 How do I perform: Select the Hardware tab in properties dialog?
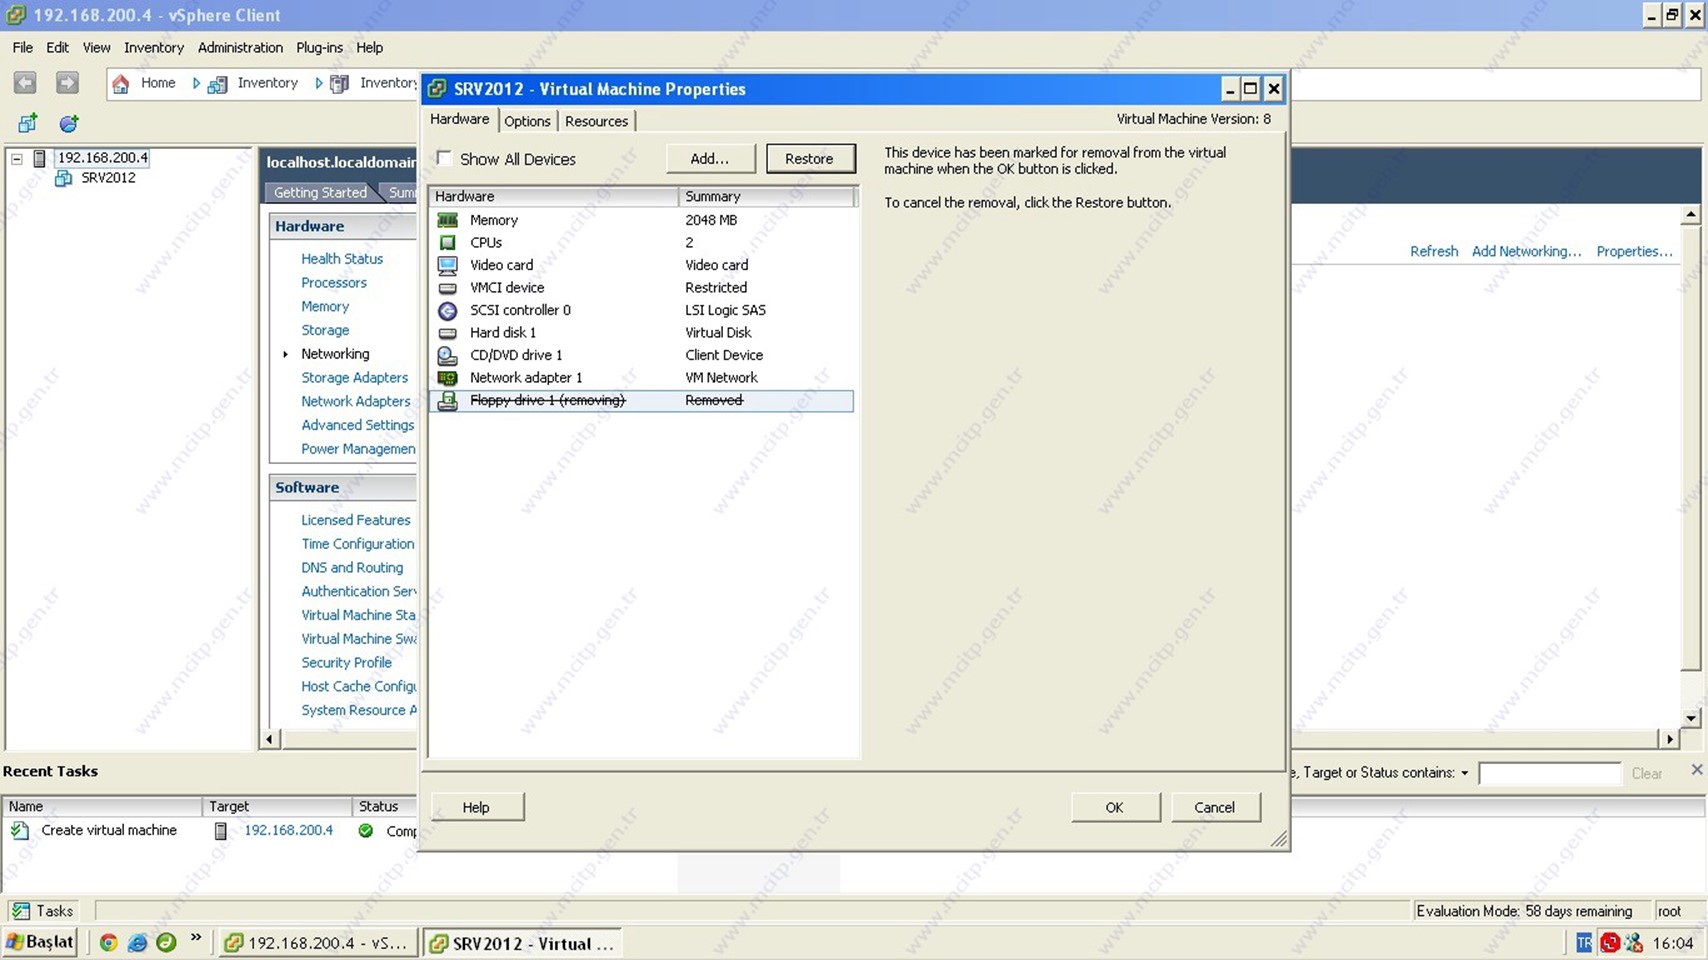(460, 119)
